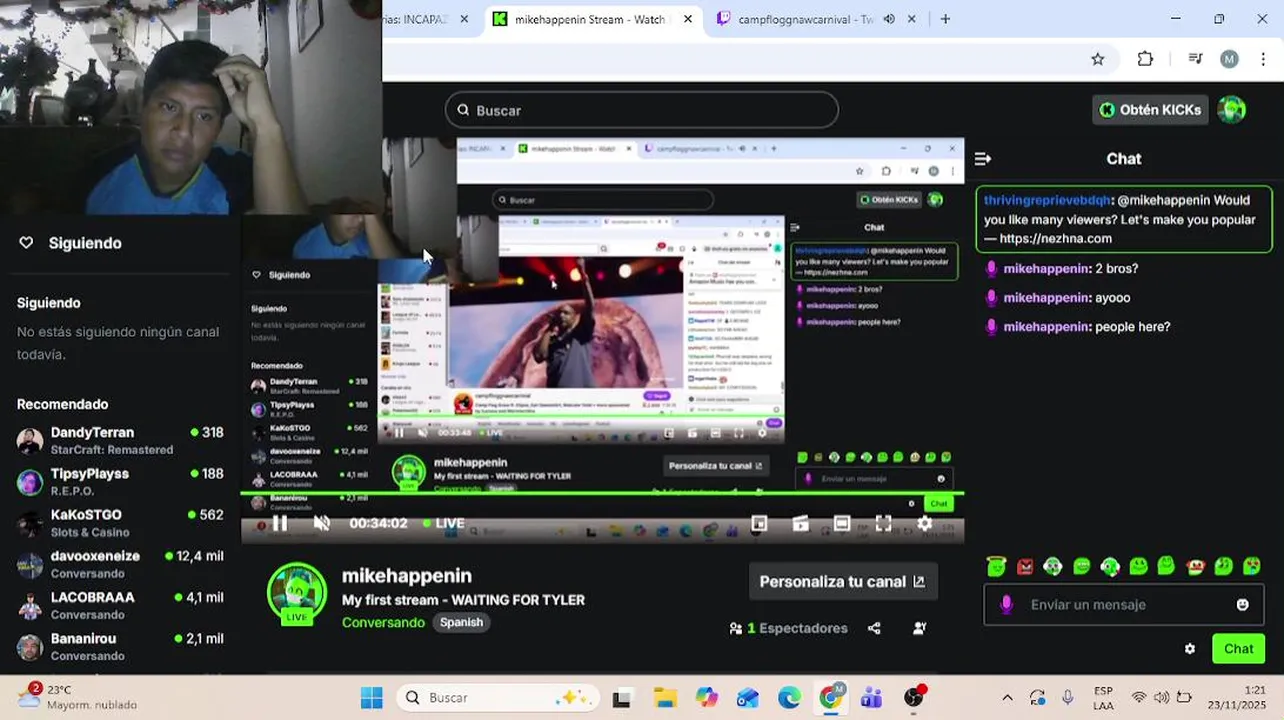Open the Siguiendo heart section

point(70,243)
